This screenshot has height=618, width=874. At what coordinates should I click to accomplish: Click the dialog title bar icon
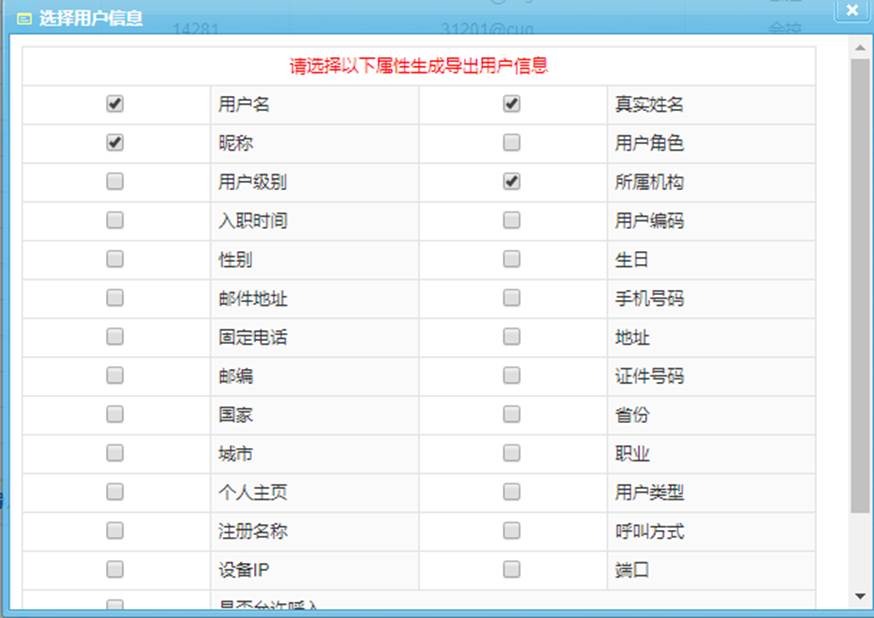[x=24, y=18]
